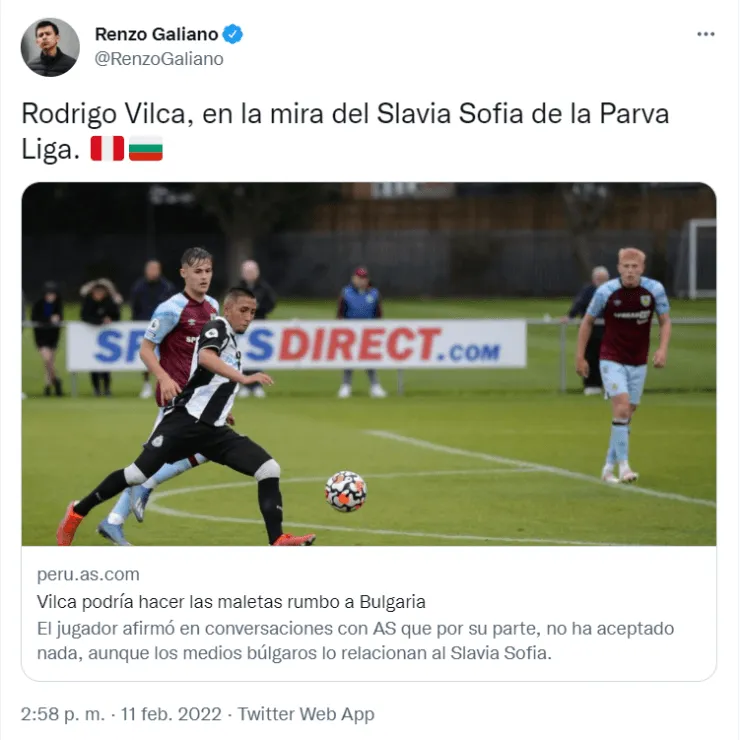Click the Twitter Web App source label
The width and height of the screenshot is (740, 740).
[306, 714]
